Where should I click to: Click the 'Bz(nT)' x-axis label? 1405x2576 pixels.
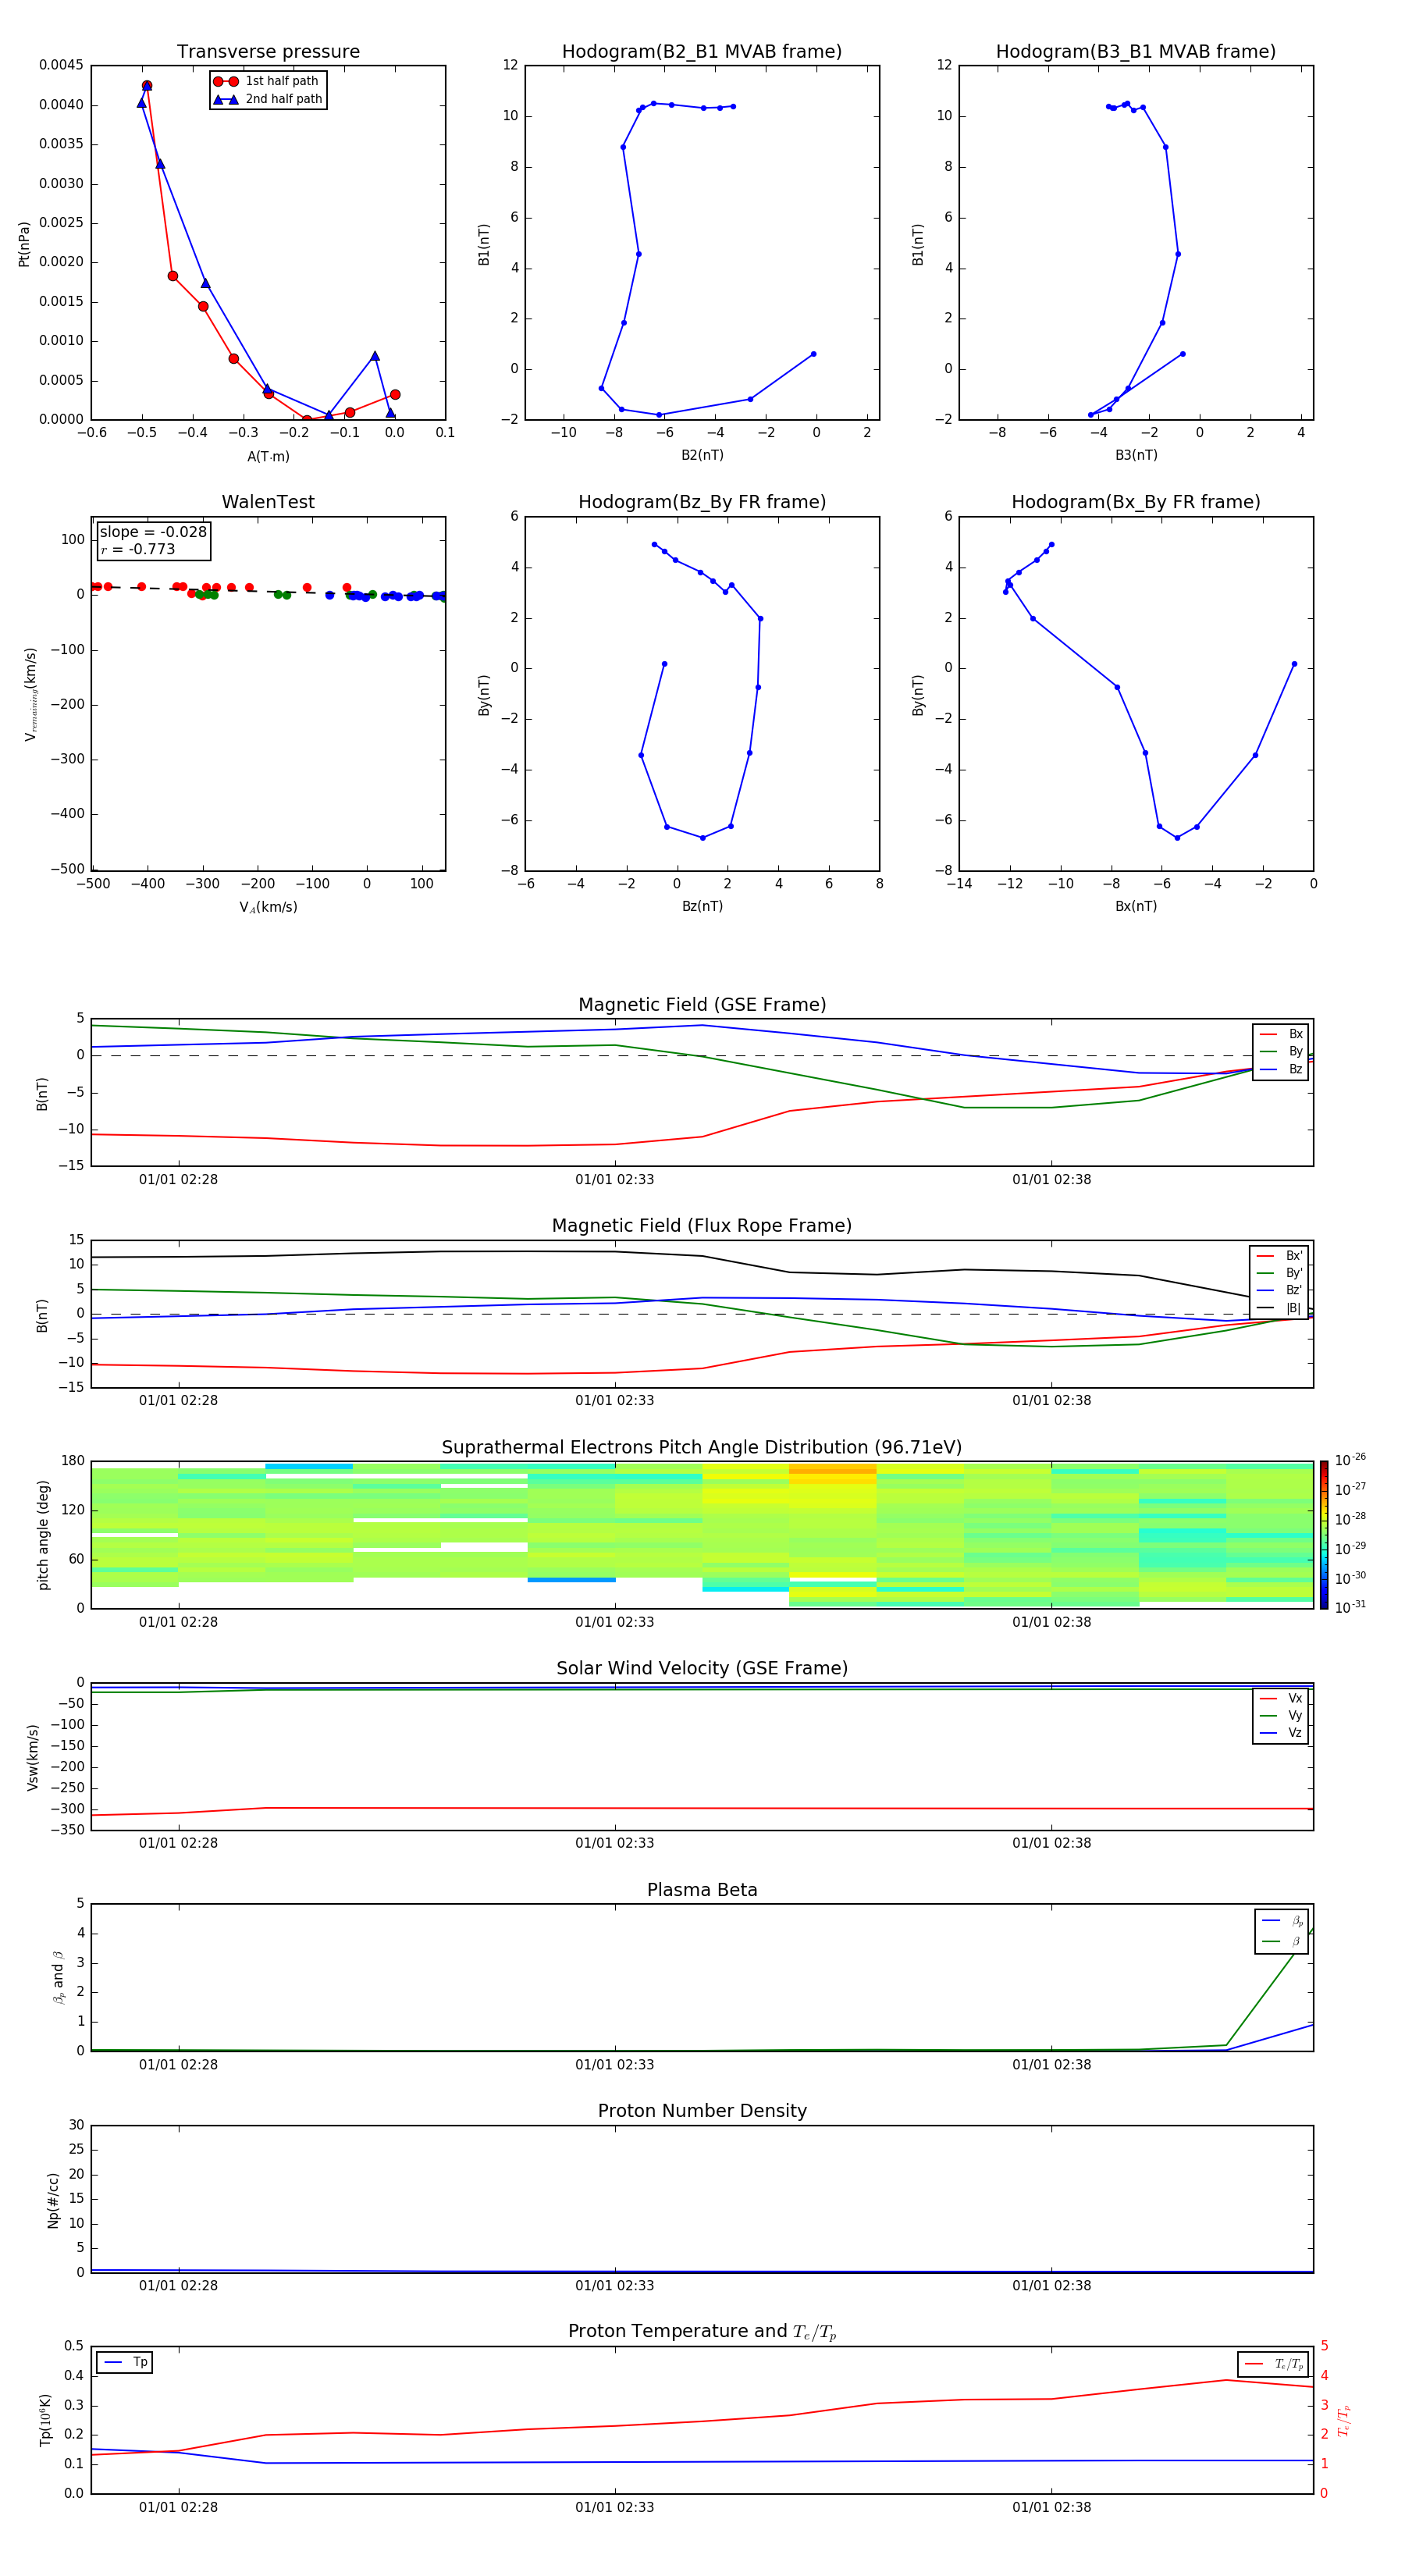702,906
